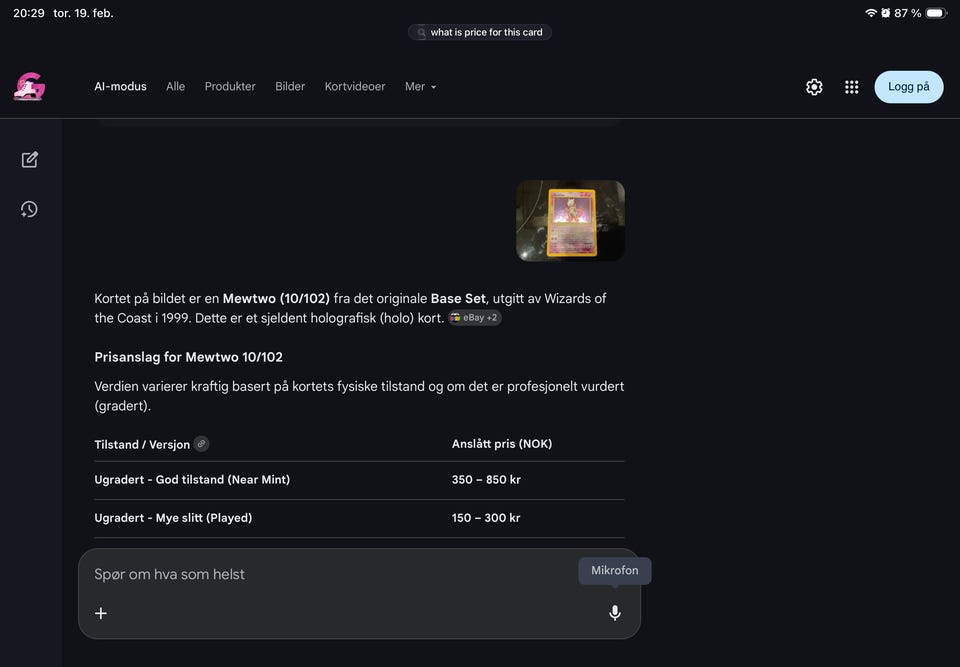Select the '150 – 300 kr' price cell
Screen dimensions: 960x667
pos(486,518)
